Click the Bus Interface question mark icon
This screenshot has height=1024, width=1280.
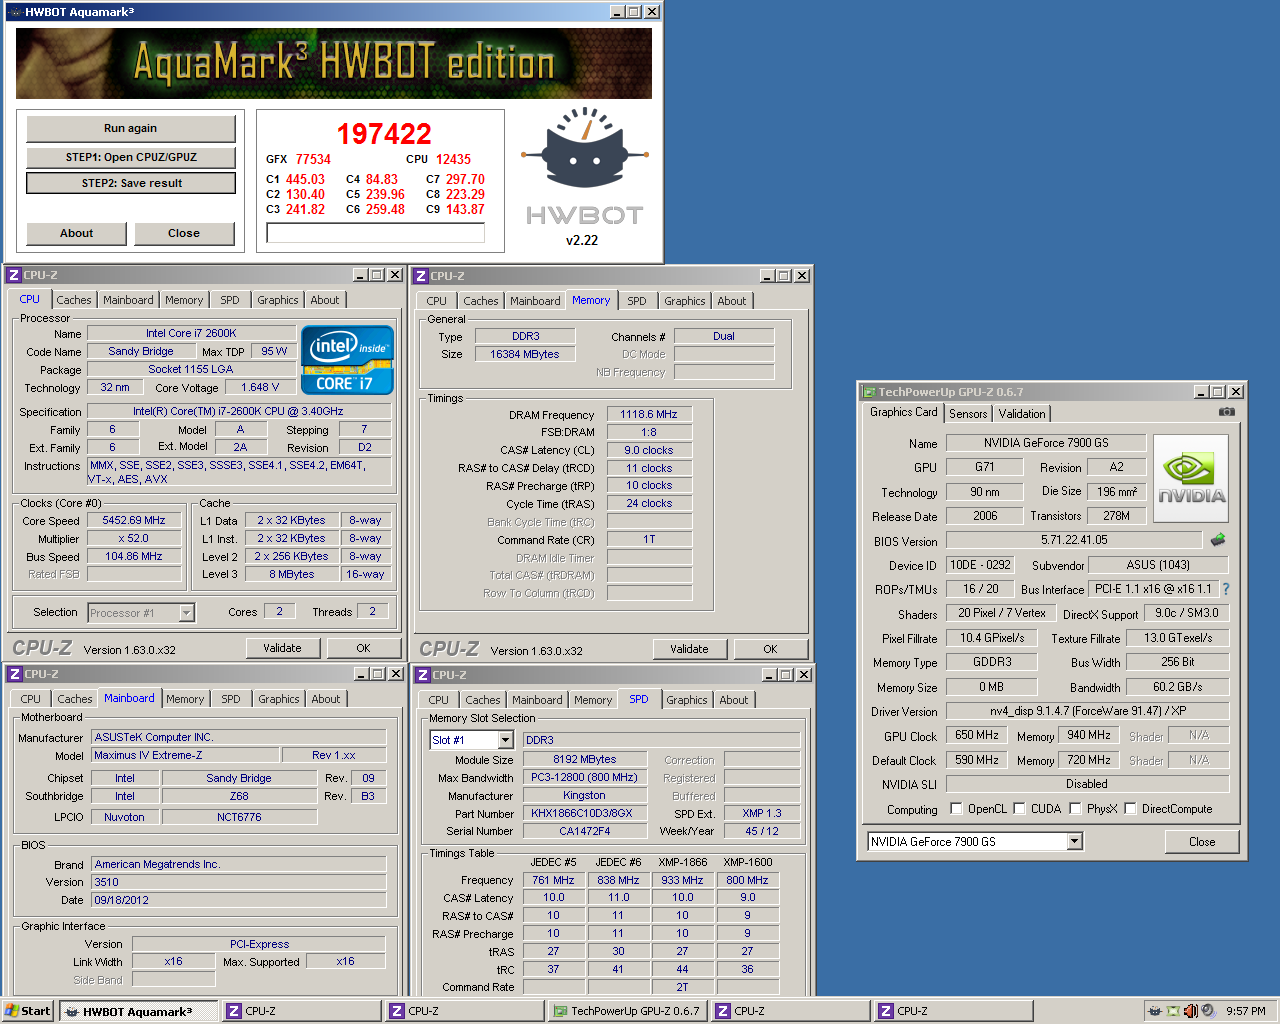pos(1226,589)
